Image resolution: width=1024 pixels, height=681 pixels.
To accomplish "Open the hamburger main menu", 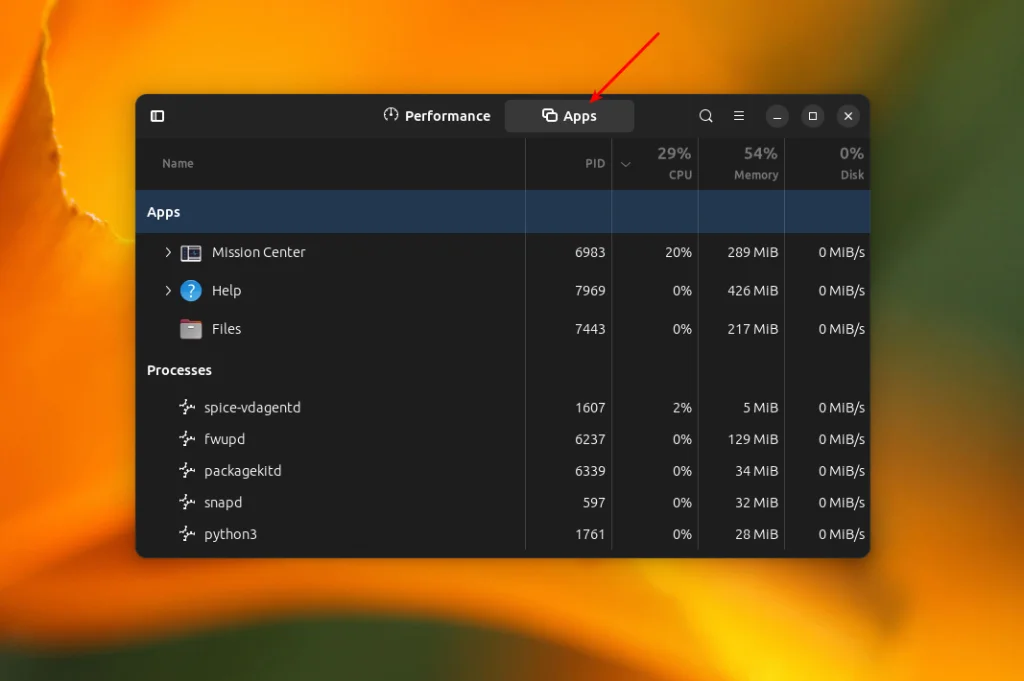I will [x=739, y=116].
